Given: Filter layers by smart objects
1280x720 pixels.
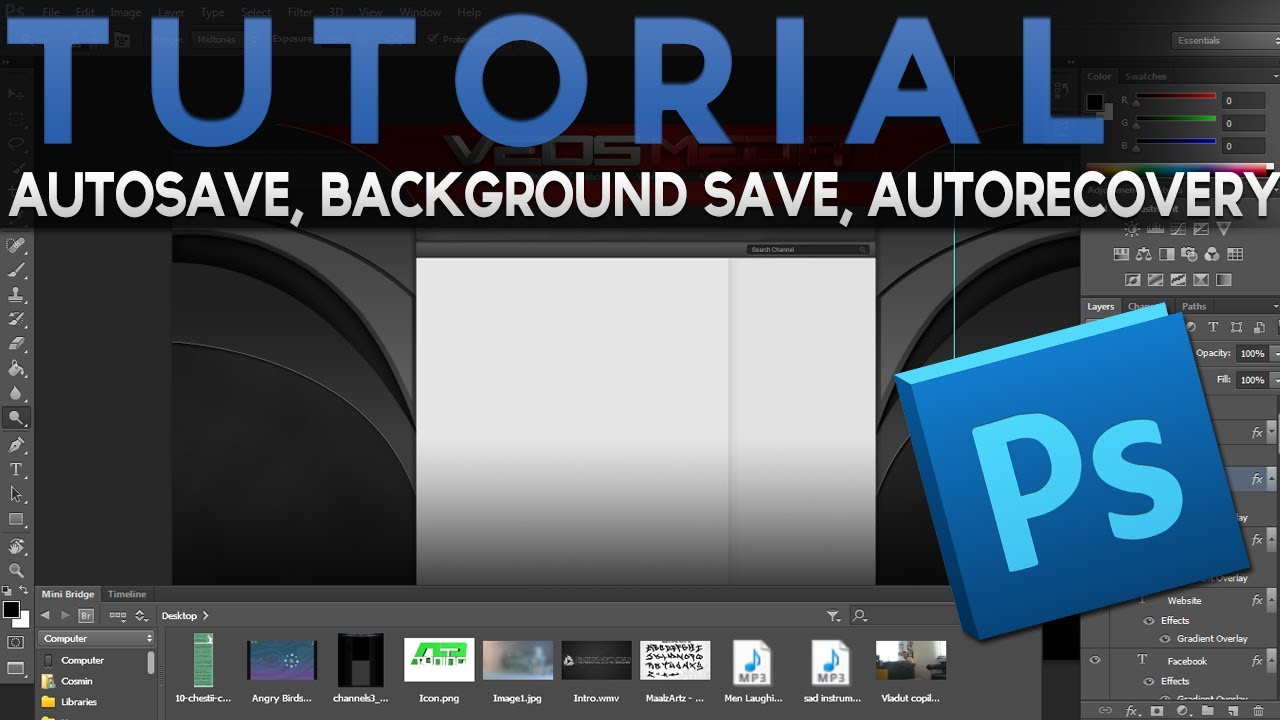Looking at the screenshot, I should (x=1261, y=327).
